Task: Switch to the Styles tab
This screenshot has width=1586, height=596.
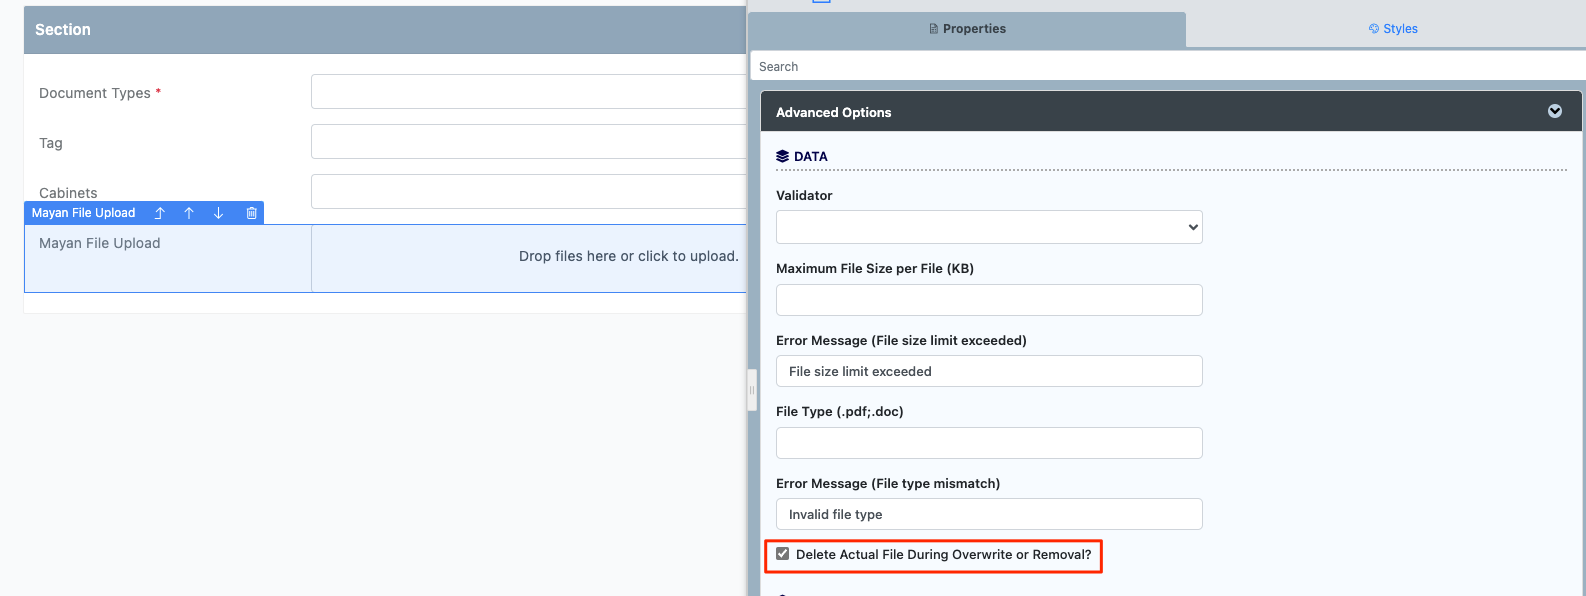Action: pos(1393,29)
